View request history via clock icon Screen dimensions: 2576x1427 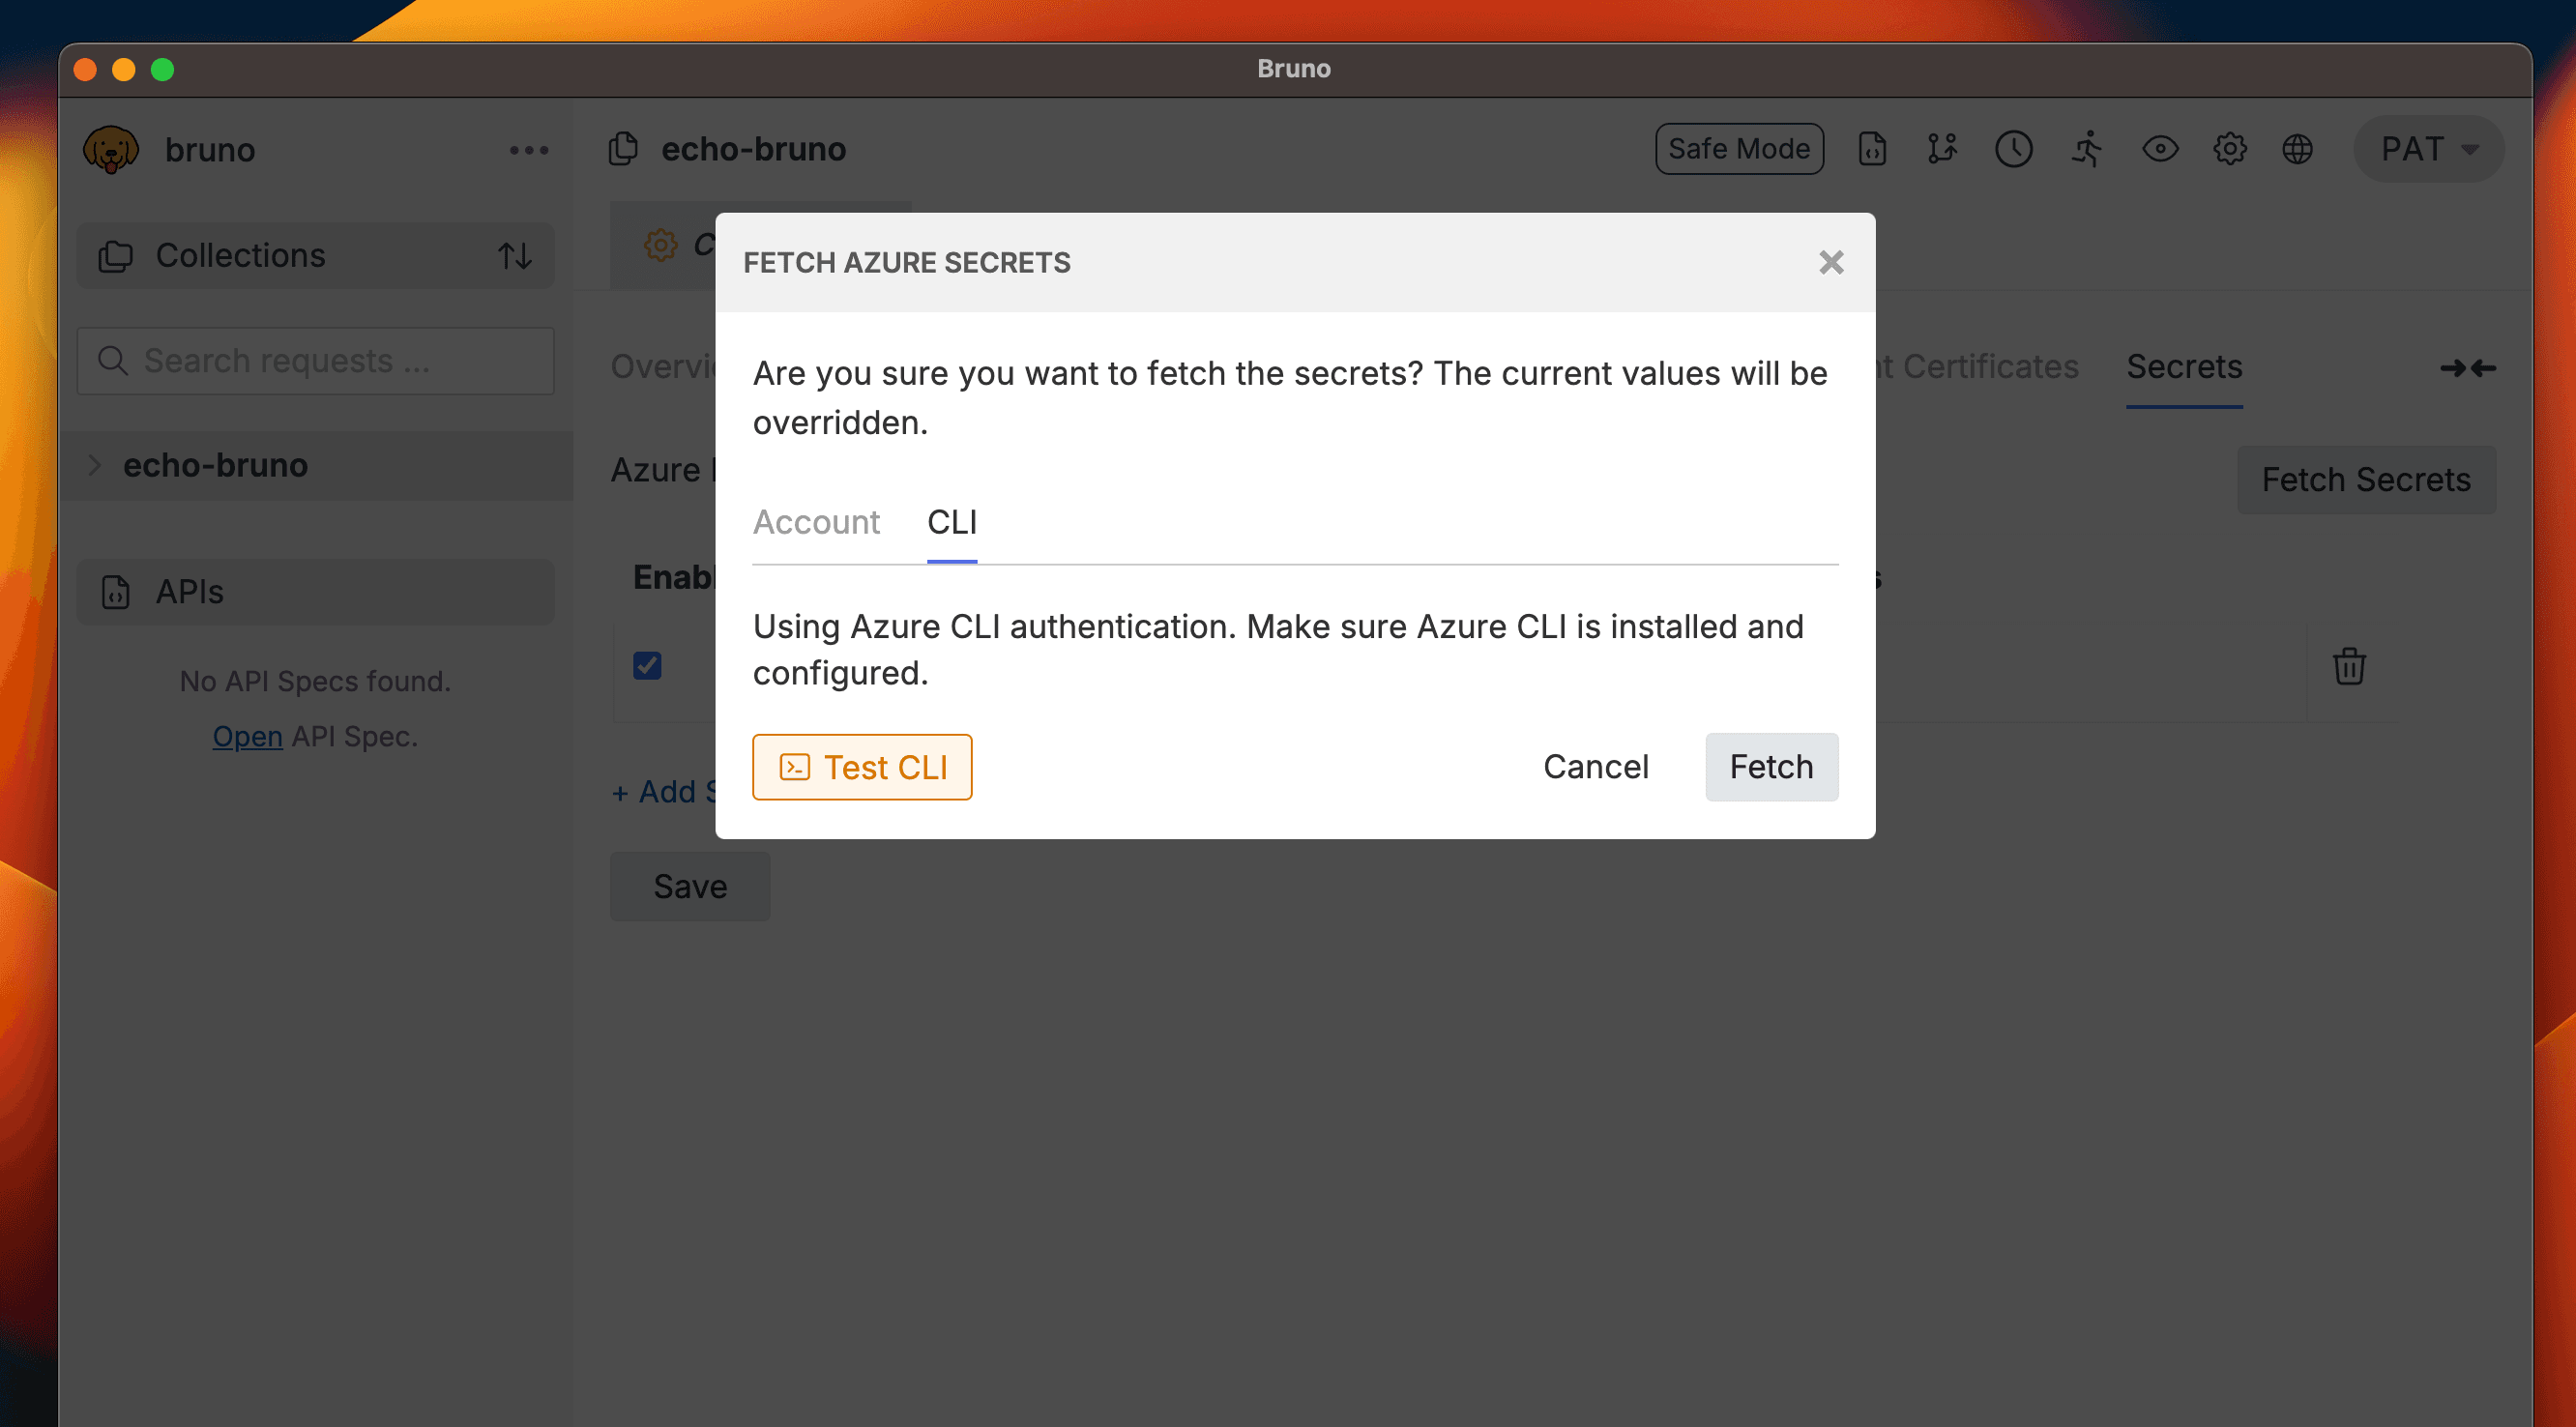click(2014, 148)
